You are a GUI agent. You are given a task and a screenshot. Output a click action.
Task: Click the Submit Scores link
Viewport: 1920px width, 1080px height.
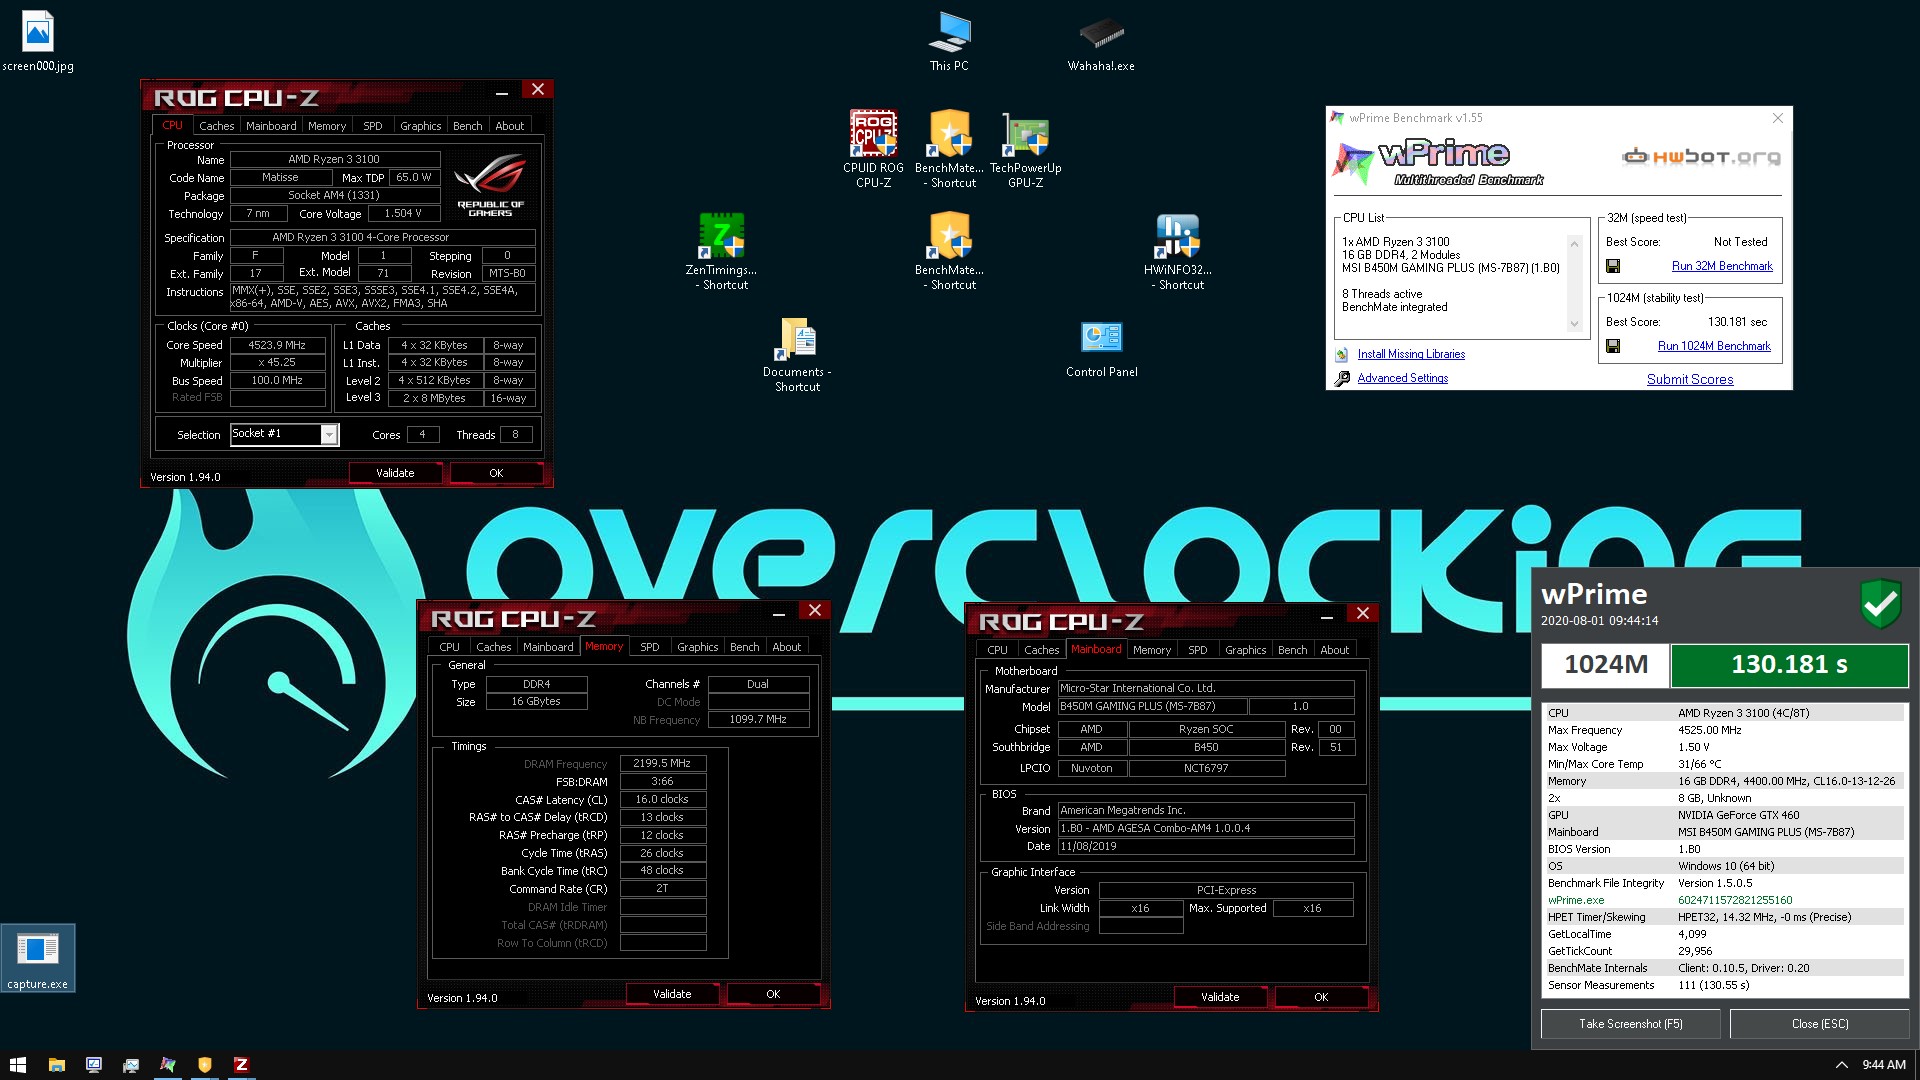pos(1690,379)
